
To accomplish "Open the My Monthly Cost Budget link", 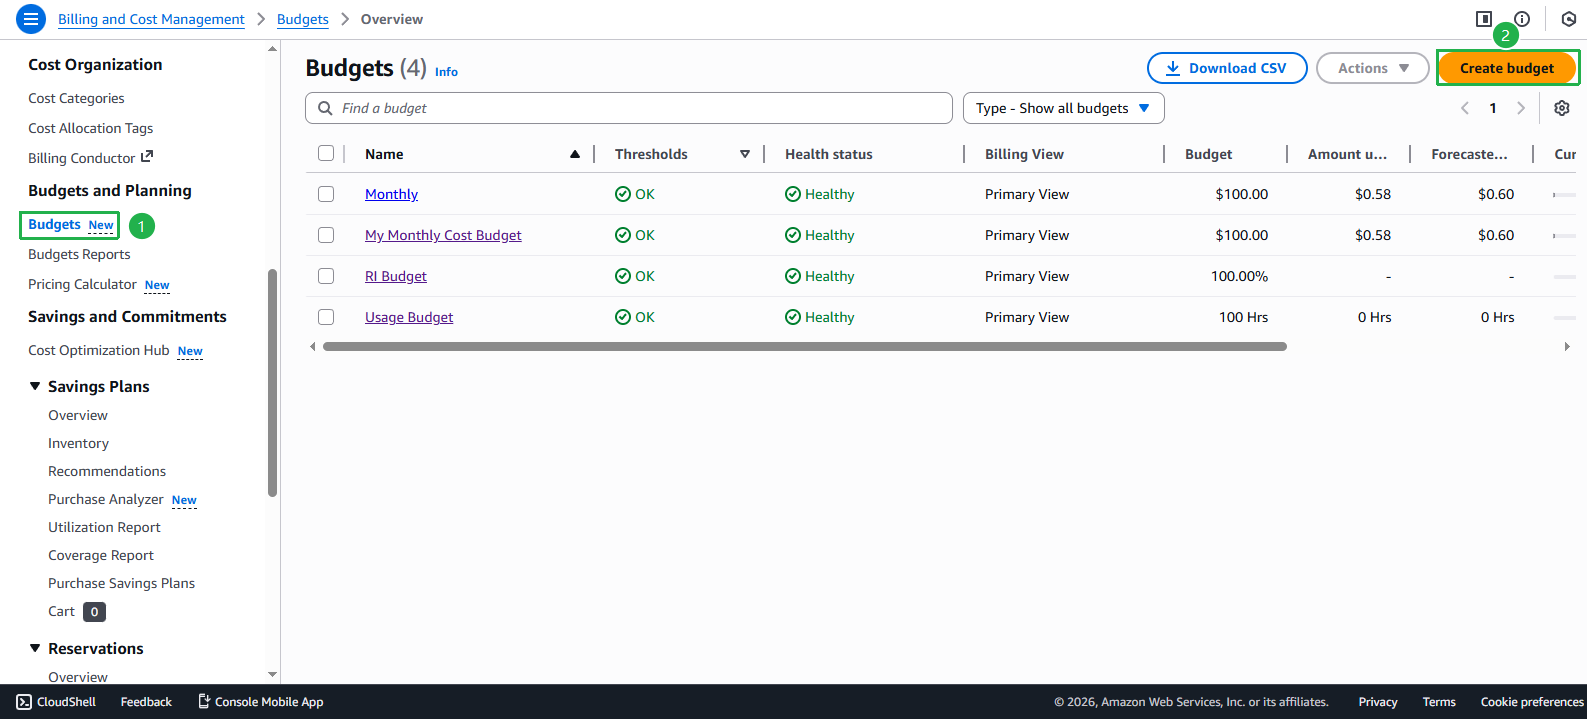I will pyautogui.click(x=443, y=235).
